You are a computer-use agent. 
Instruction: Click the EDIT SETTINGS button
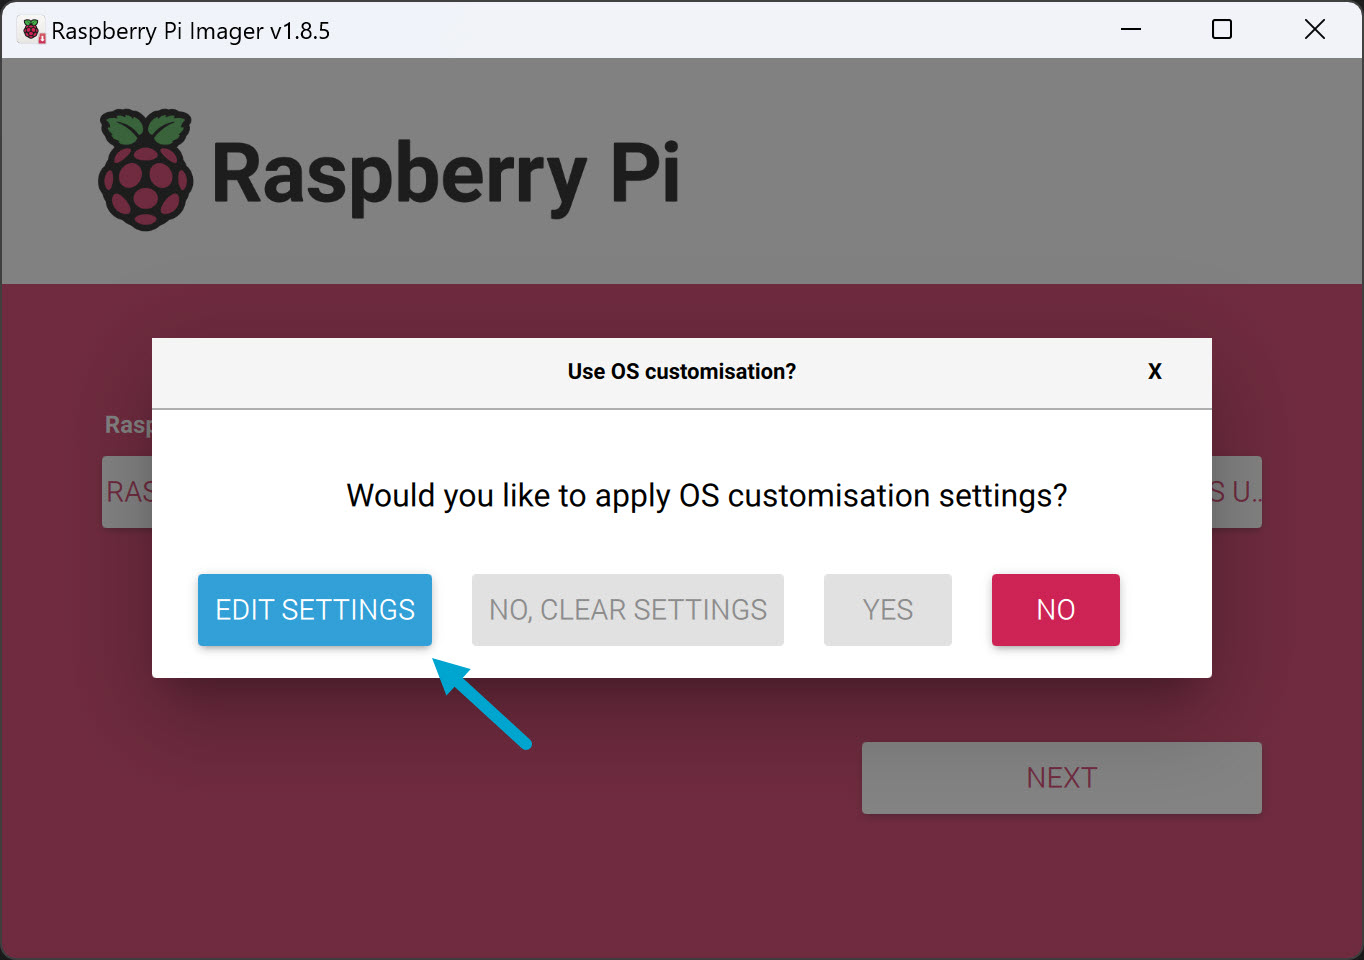click(315, 610)
